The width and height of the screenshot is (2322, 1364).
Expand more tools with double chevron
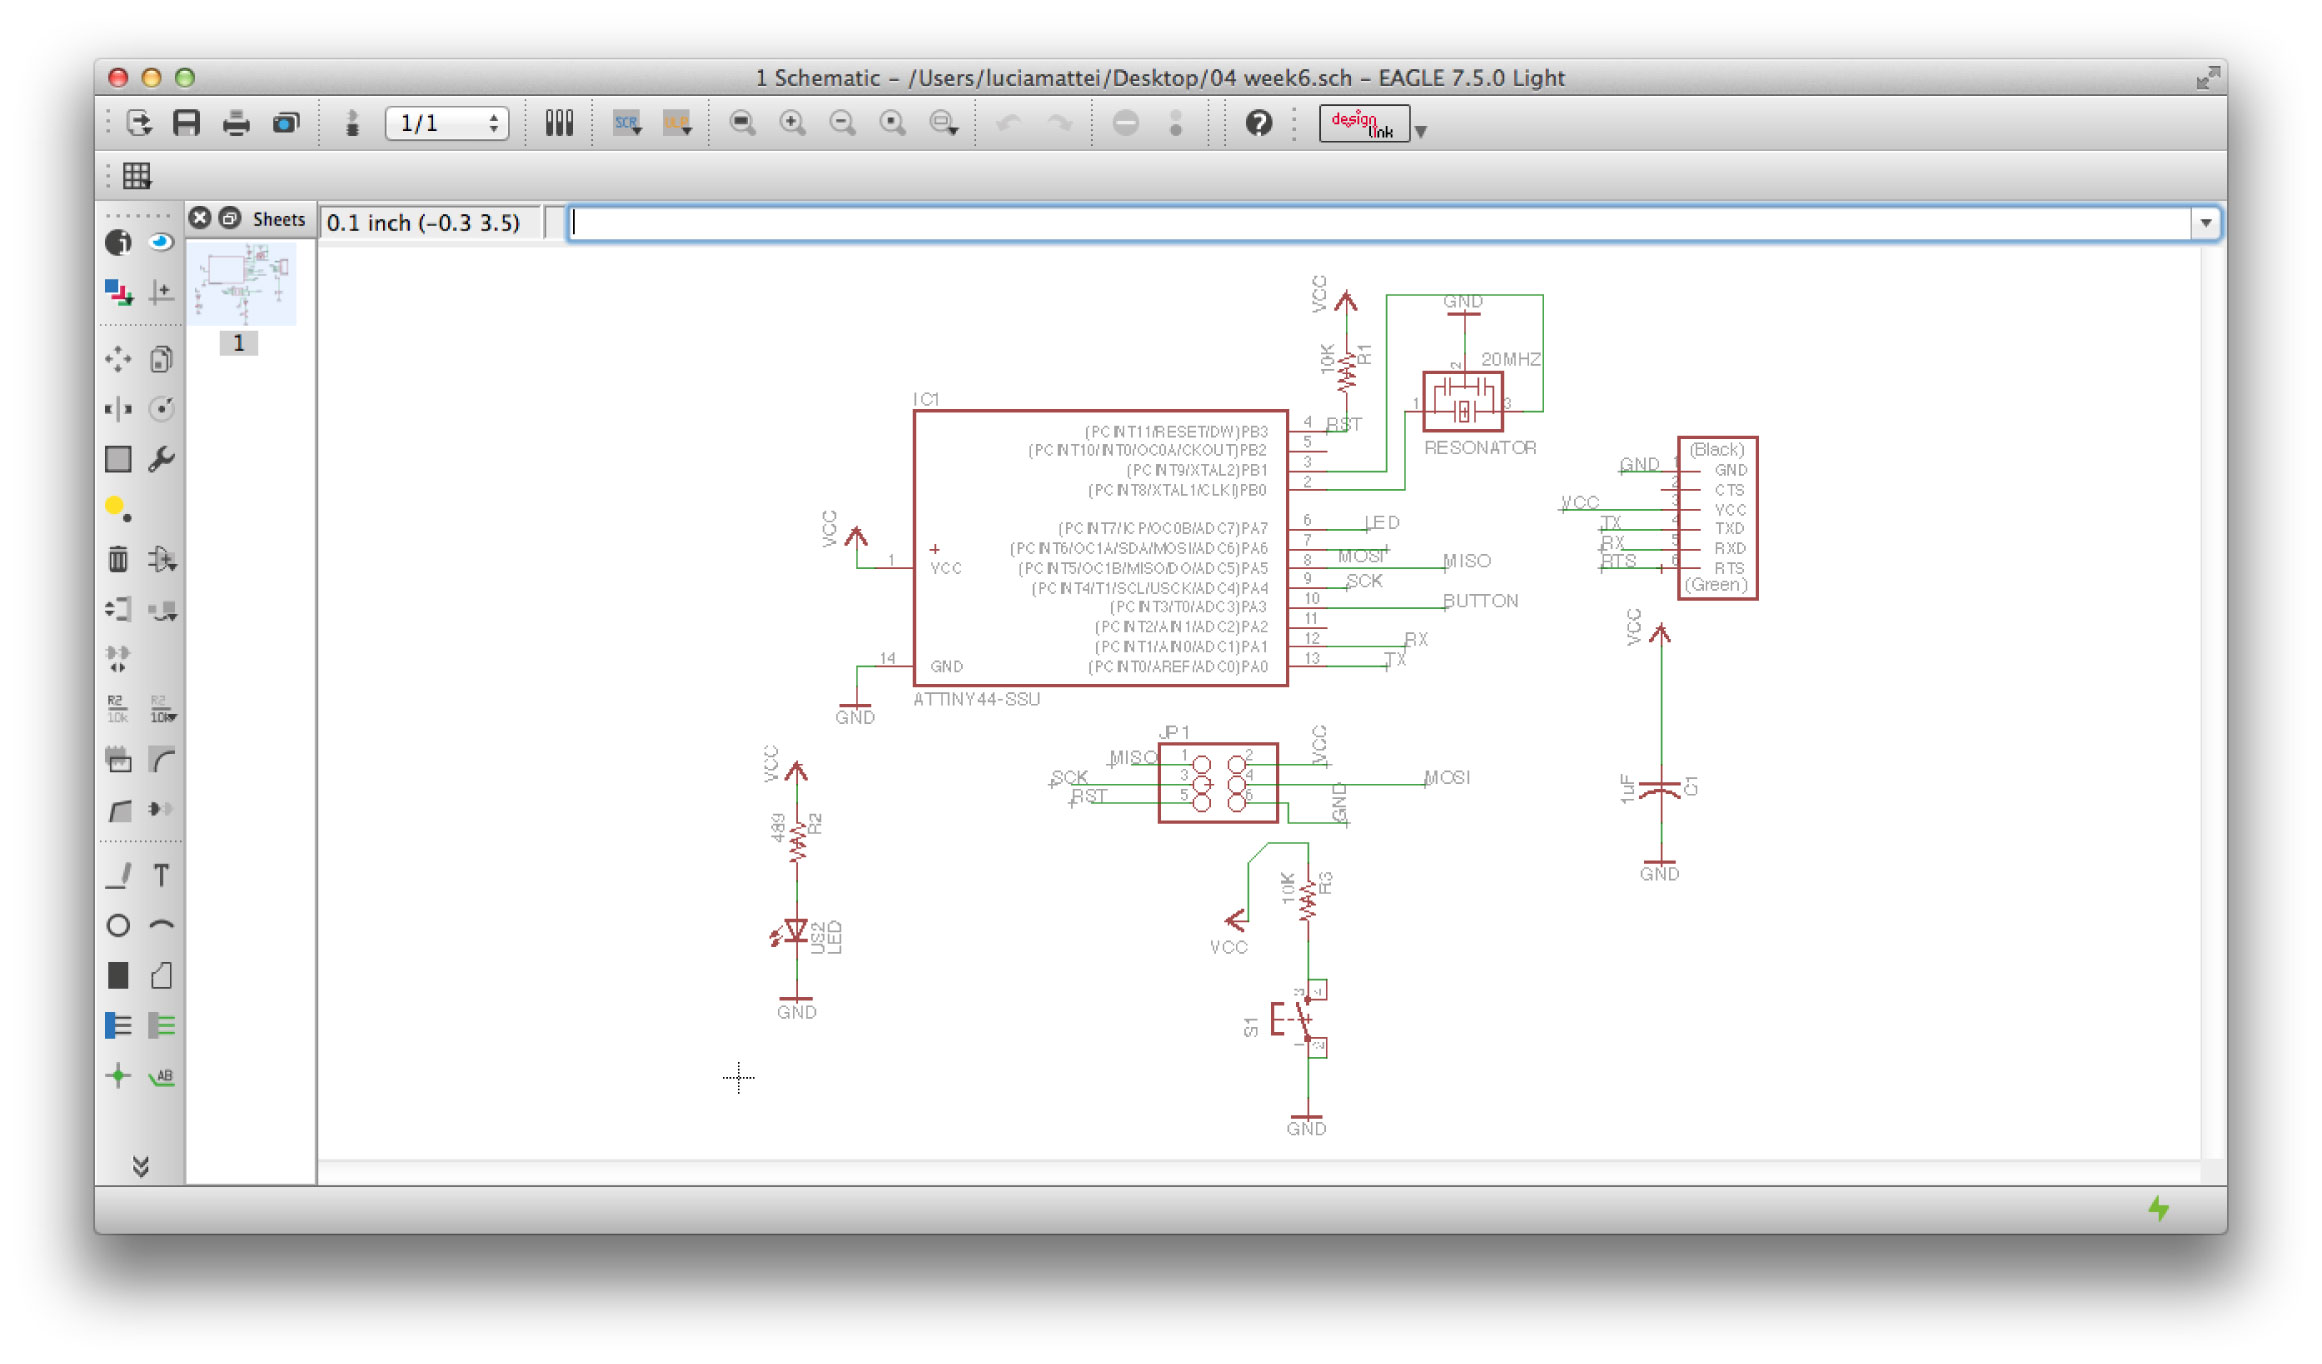(x=140, y=1166)
